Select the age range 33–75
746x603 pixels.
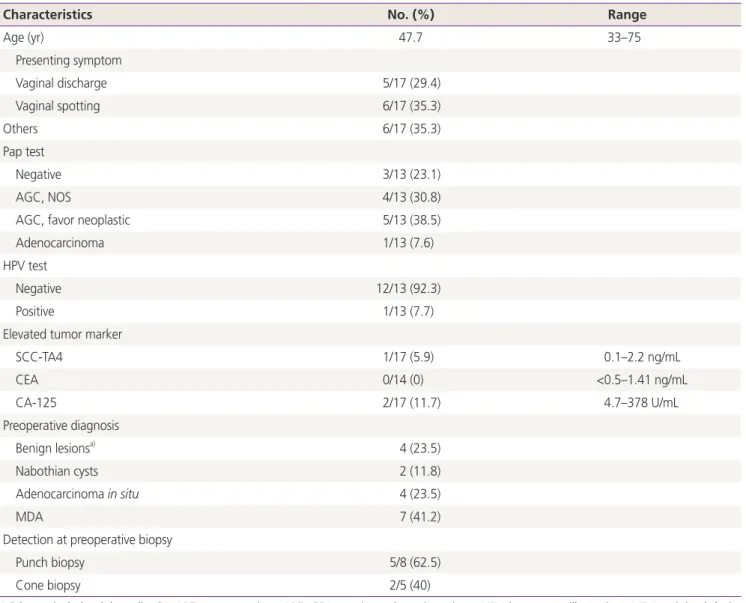[624, 37]
